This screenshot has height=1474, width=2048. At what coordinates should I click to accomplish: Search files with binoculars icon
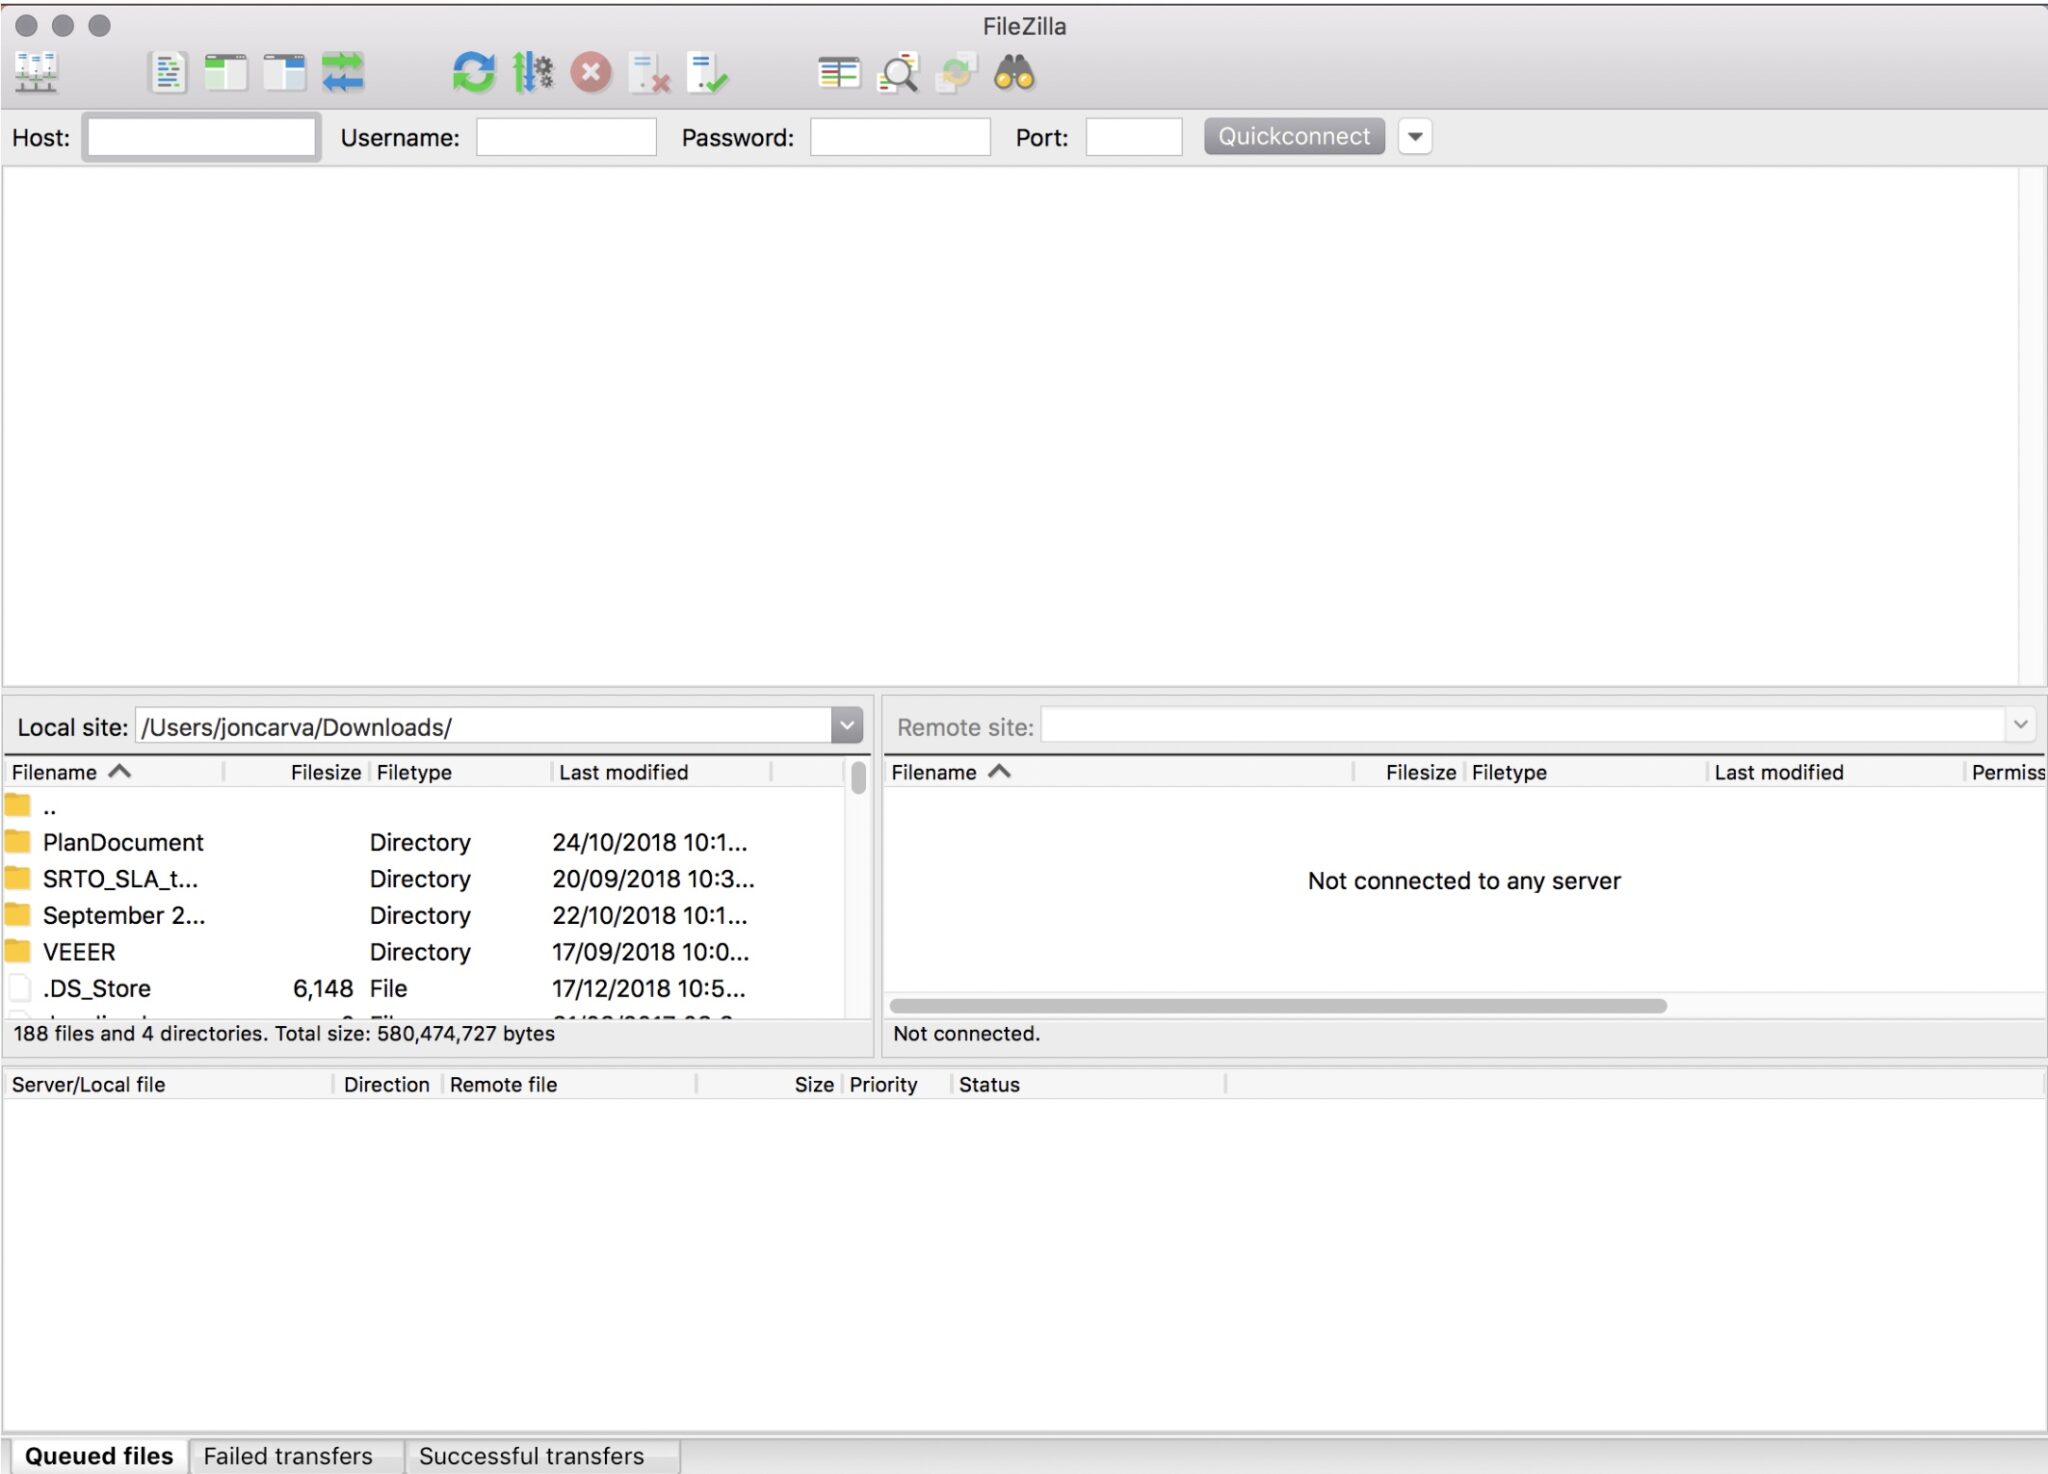click(x=1014, y=74)
